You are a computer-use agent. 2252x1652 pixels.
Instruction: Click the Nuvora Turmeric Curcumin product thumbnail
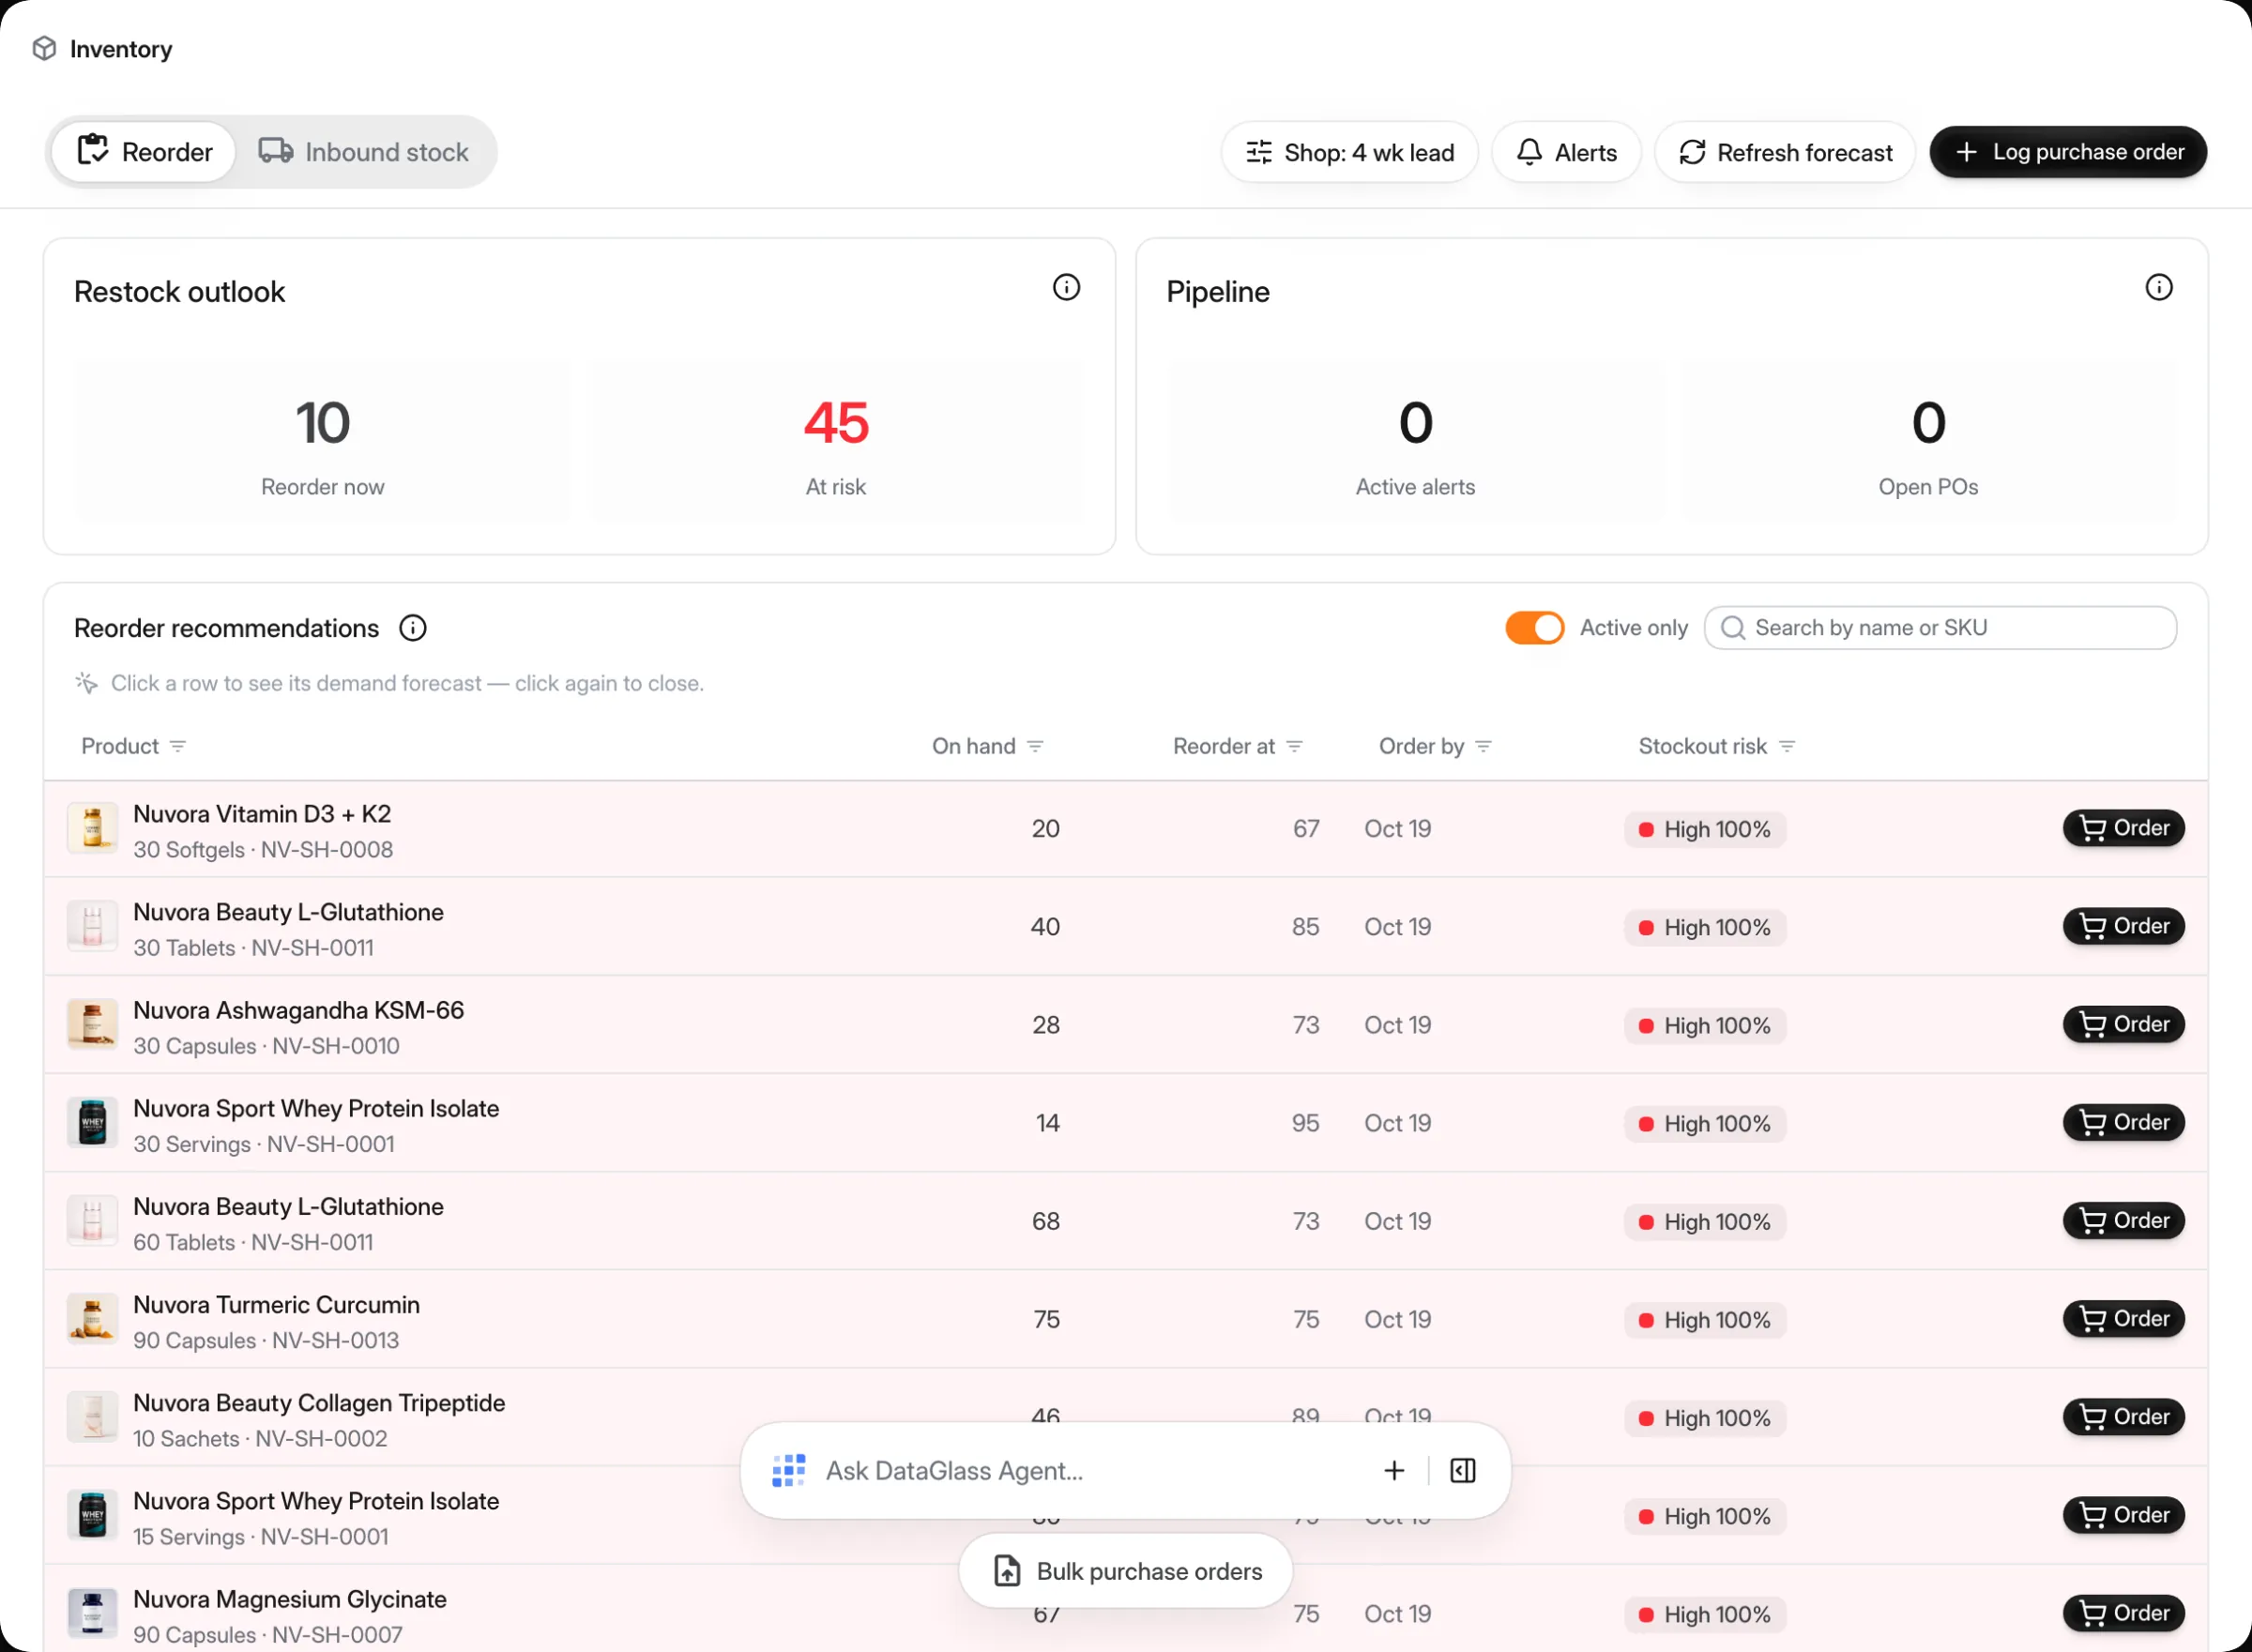(x=92, y=1319)
